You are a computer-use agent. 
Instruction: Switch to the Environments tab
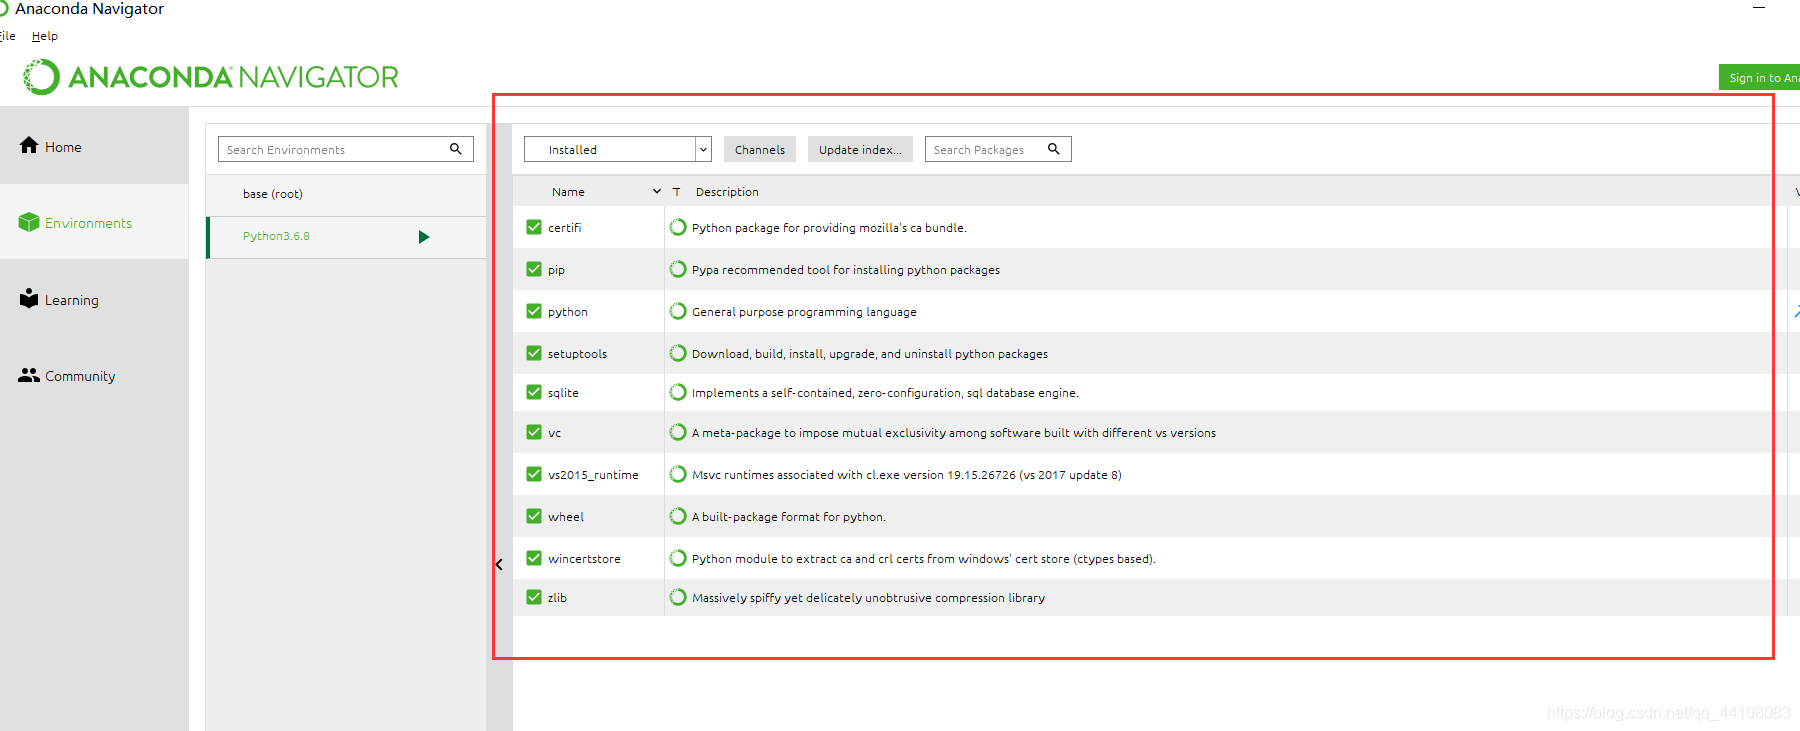point(94,222)
